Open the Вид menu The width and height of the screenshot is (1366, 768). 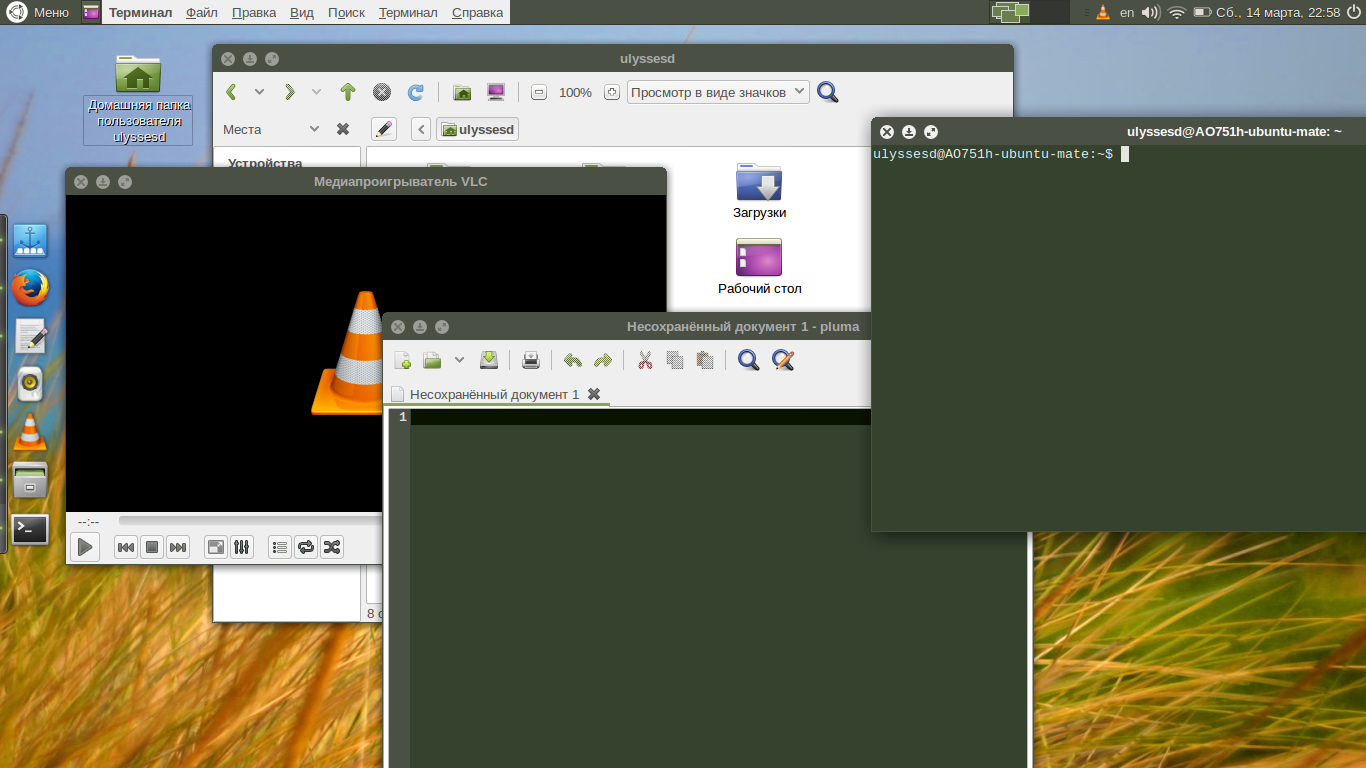pos(301,12)
